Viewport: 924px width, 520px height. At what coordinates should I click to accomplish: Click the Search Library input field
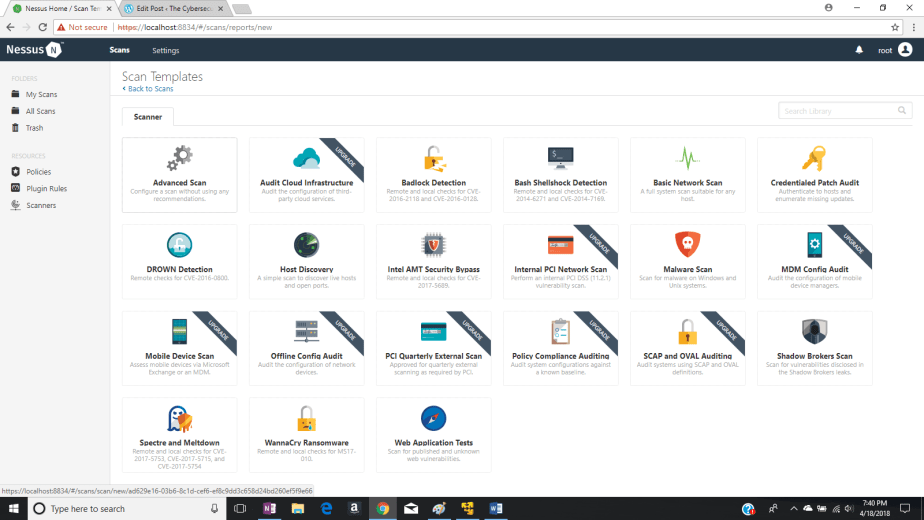coord(838,111)
